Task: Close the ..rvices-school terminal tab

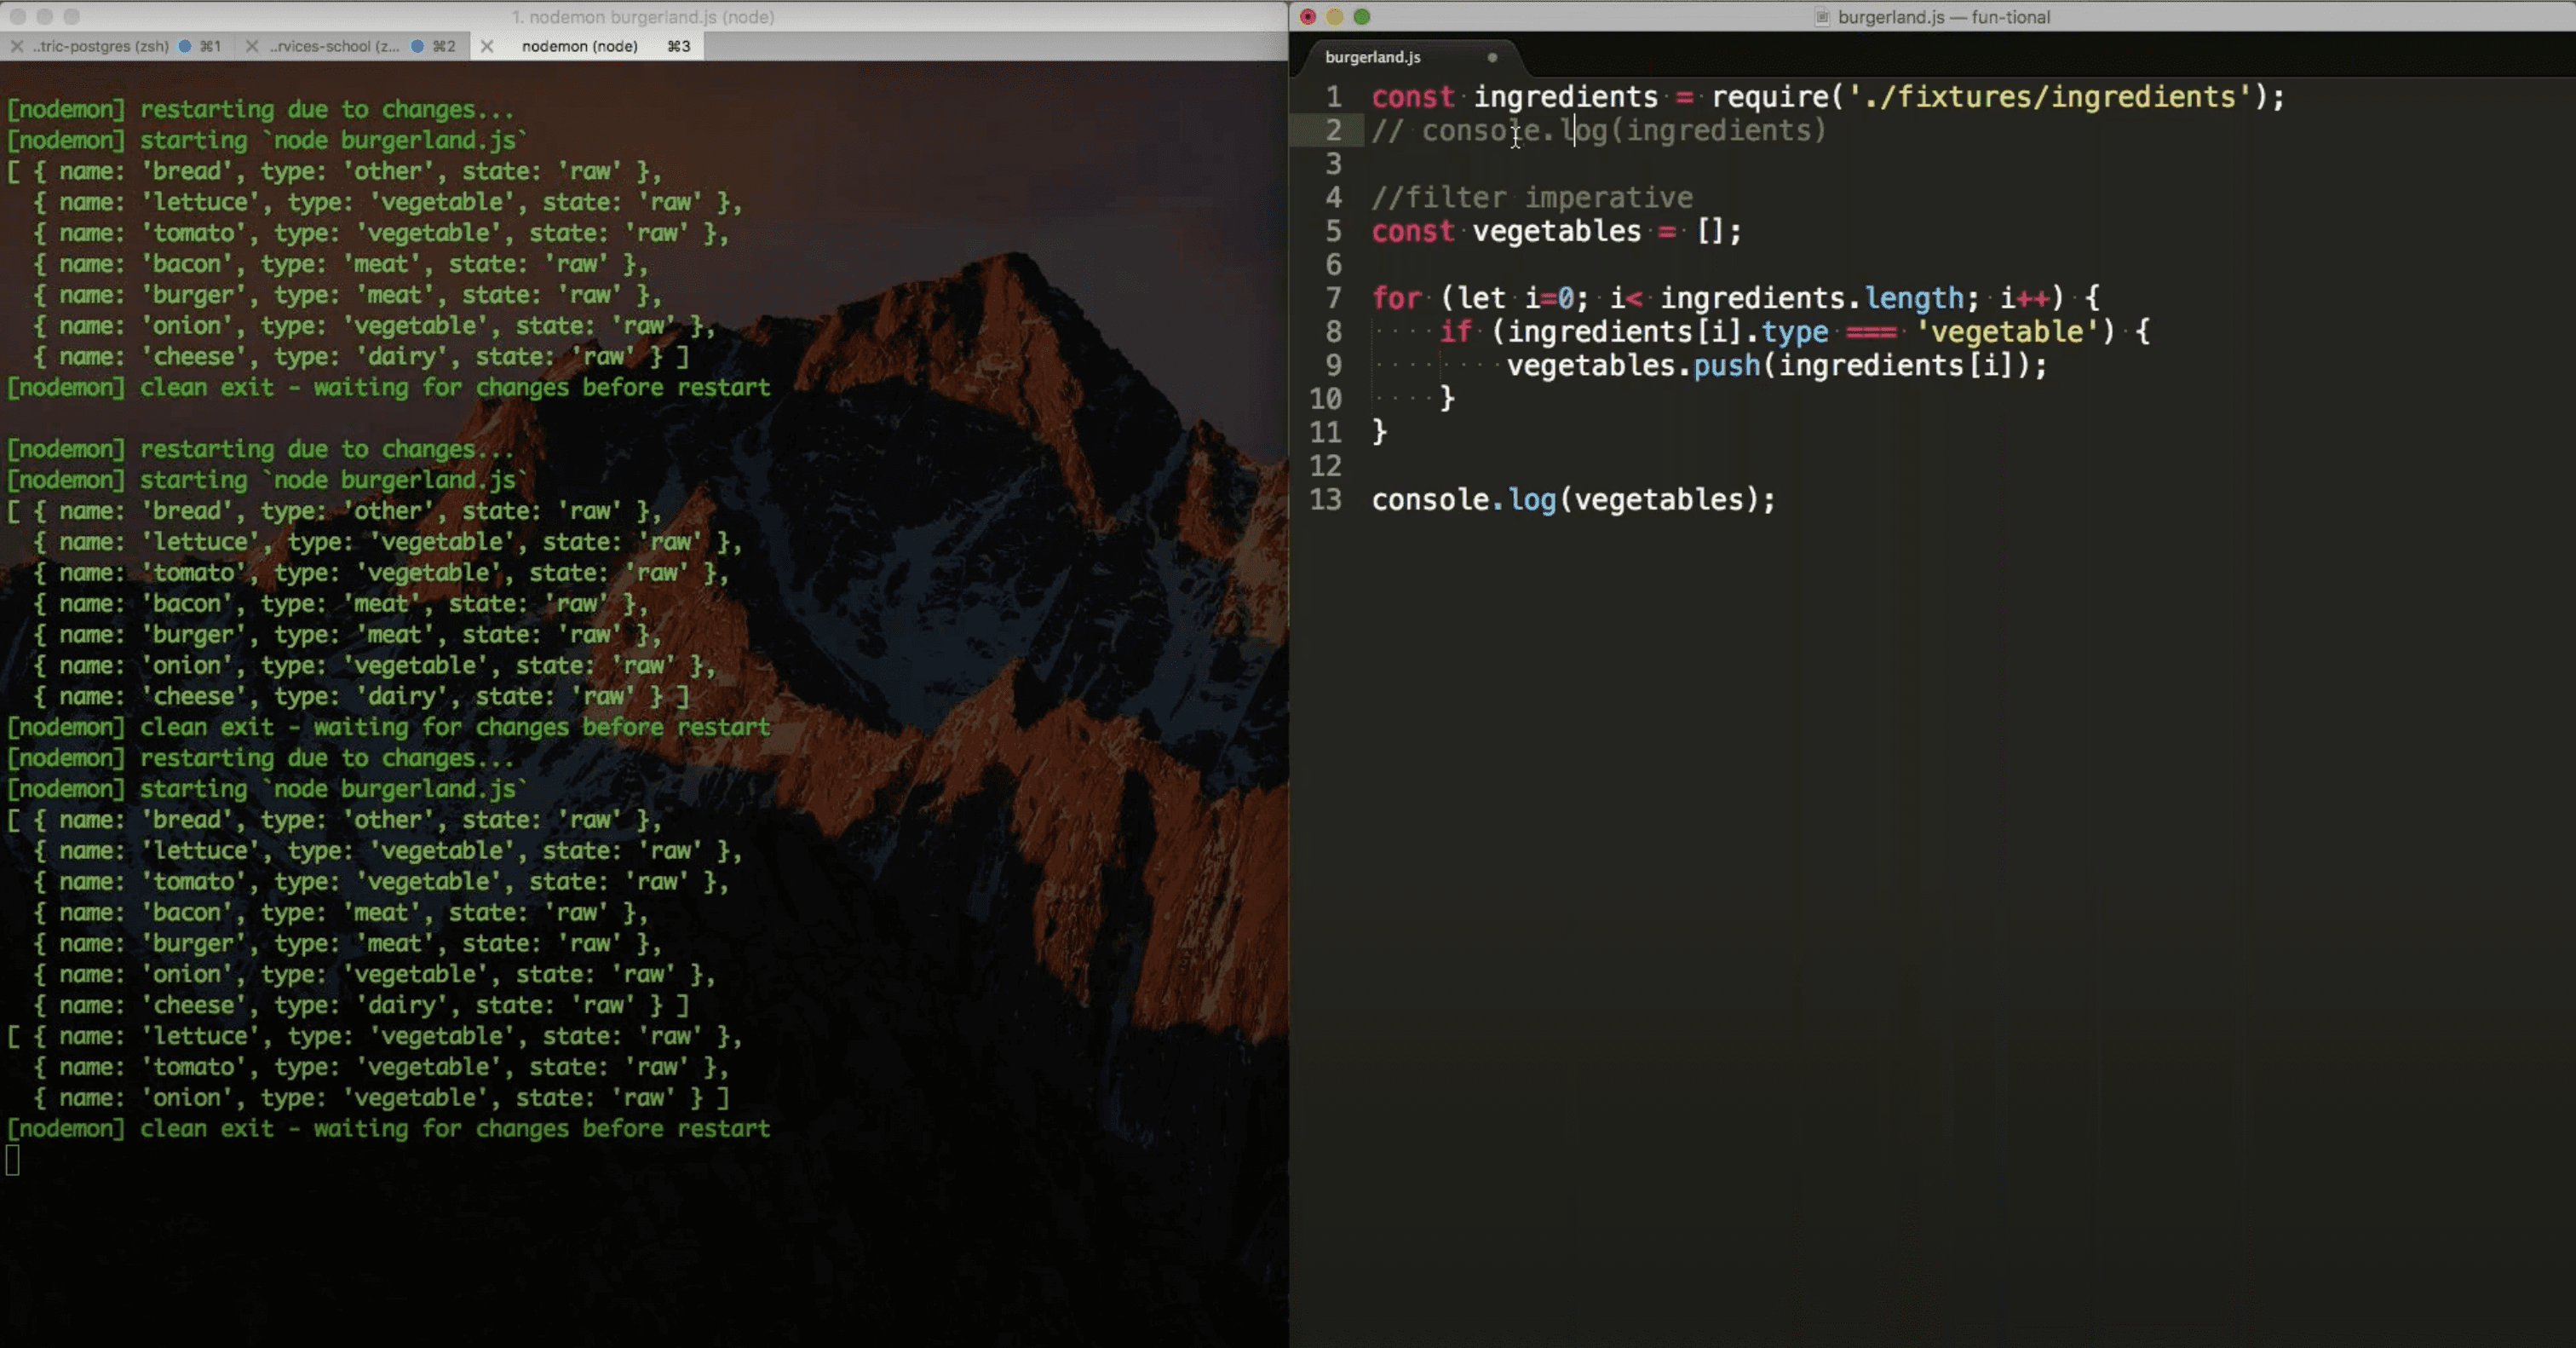Action: click(252, 46)
